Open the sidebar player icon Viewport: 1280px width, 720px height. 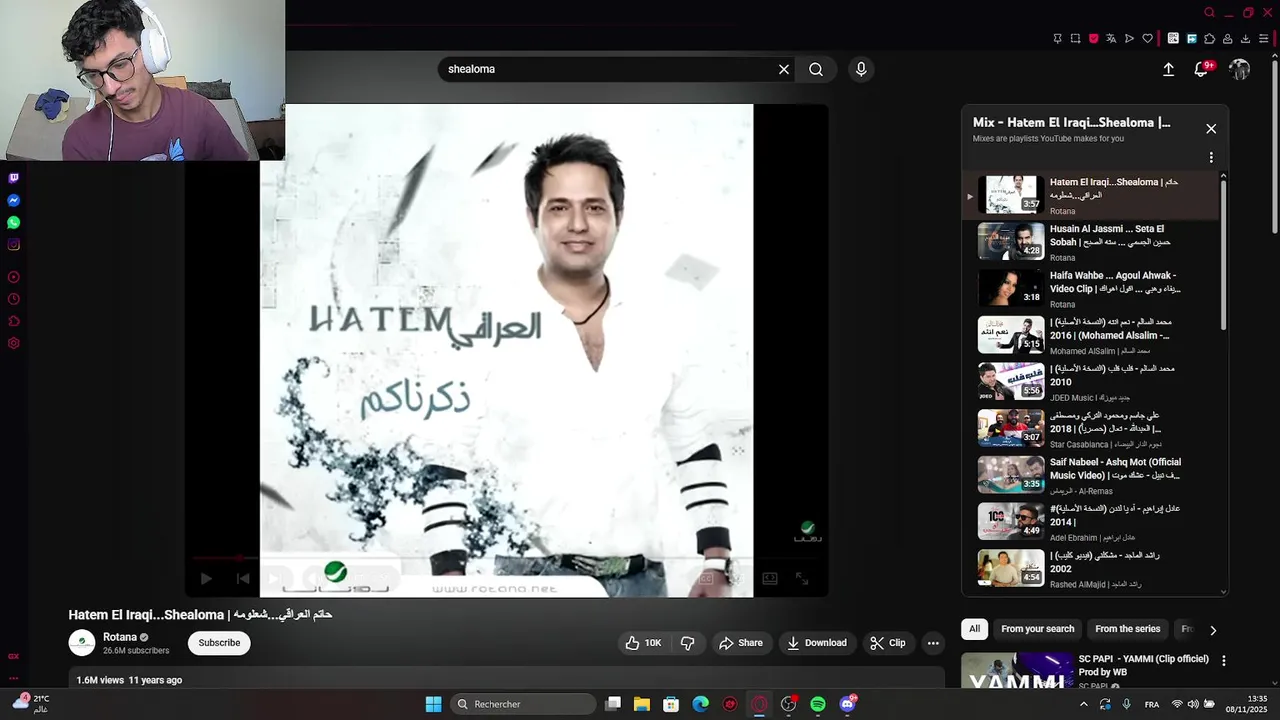click(x=13, y=277)
